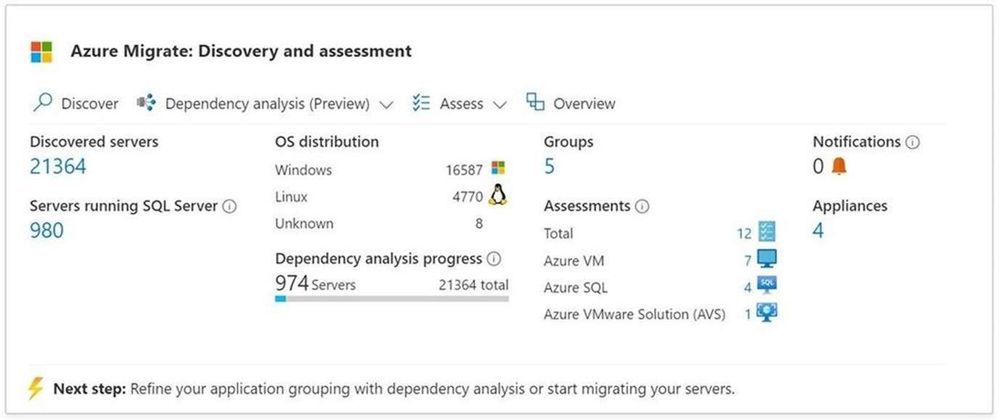Click the Dependency analysis icon
The height and width of the screenshot is (420, 999).
pyautogui.click(x=146, y=103)
